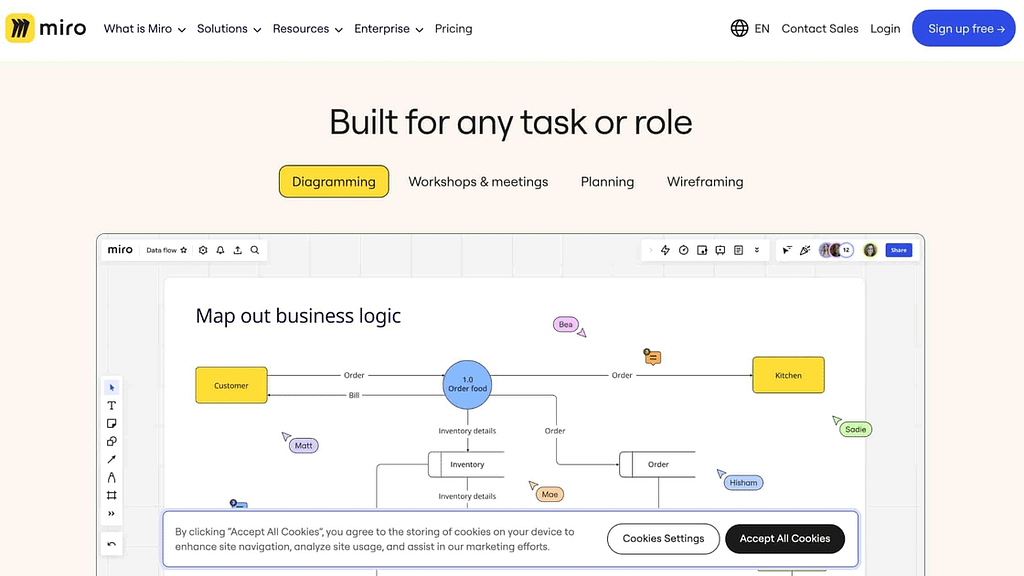Select the Sticky note tool
Viewport: 1024px width, 576px height.
[x=112, y=423]
